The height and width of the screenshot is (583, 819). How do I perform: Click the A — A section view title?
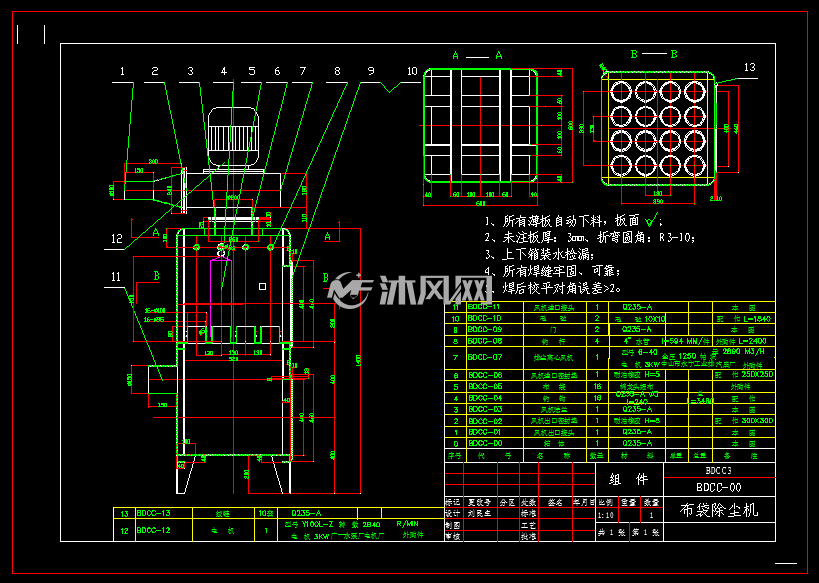[x=477, y=55]
